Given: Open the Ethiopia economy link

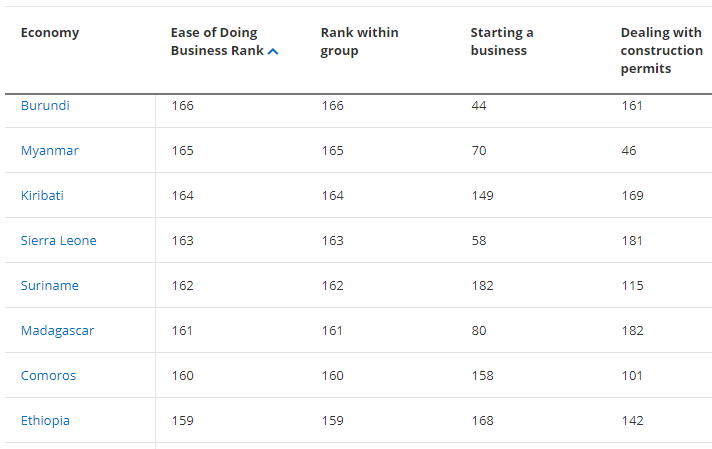Looking at the screenshot, I should (45, 420).
